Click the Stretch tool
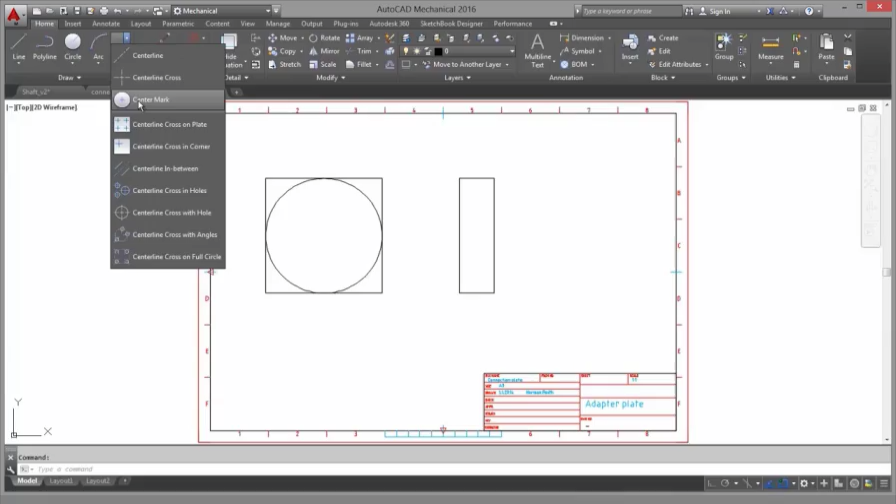 284,65
